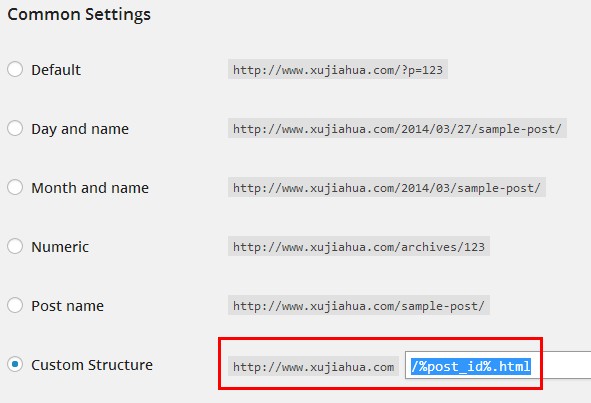Choose the Month and name radio option
Screen dimensions: 591x403
(15, 187)
